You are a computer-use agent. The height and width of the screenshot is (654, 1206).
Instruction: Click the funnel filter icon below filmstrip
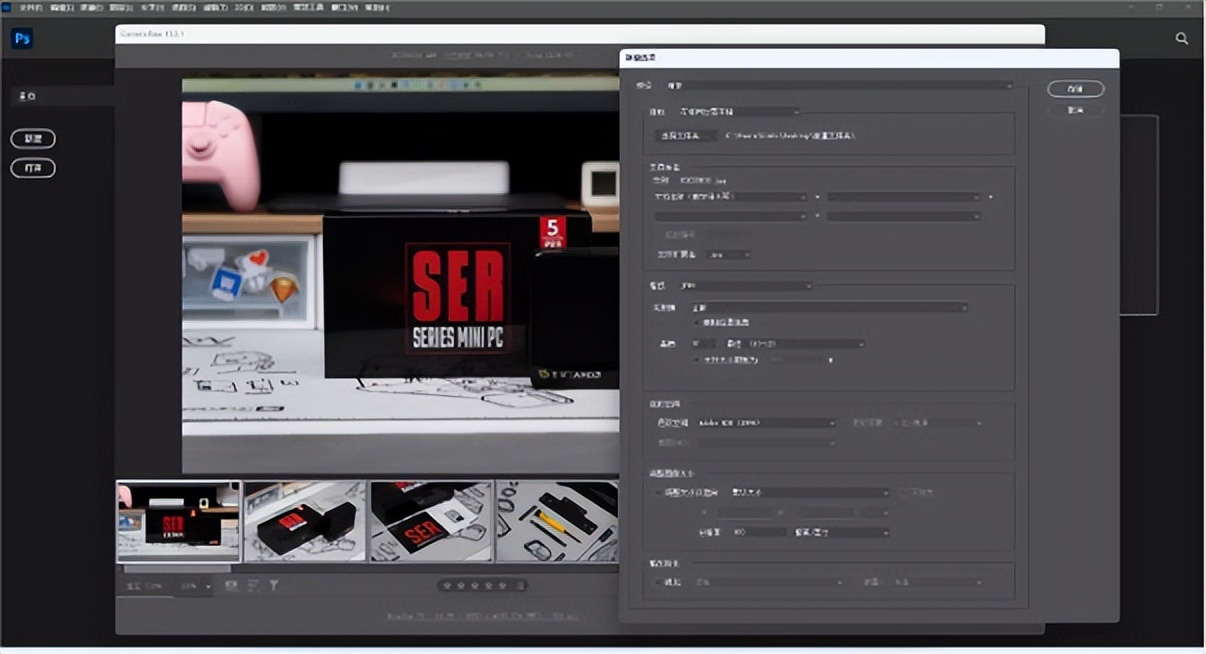pos(273,586)
